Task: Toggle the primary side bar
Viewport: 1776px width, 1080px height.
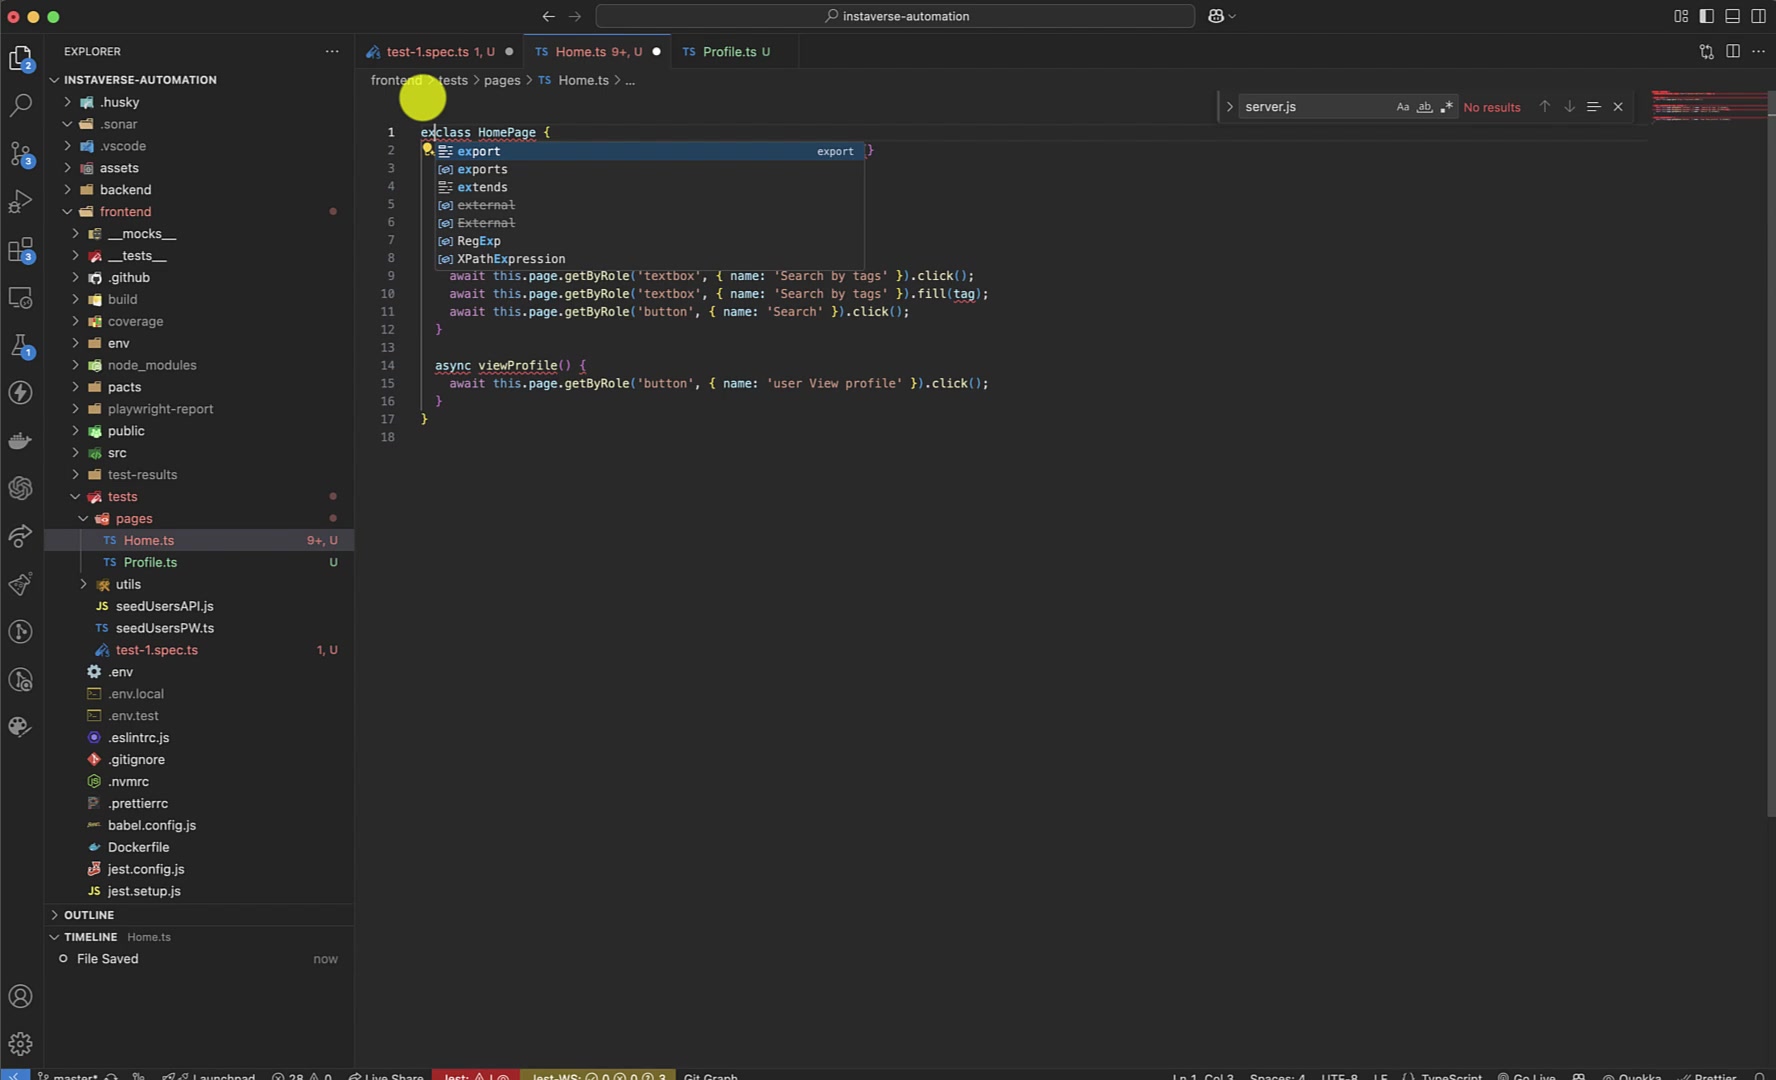Action: (x=1706, y=16)
